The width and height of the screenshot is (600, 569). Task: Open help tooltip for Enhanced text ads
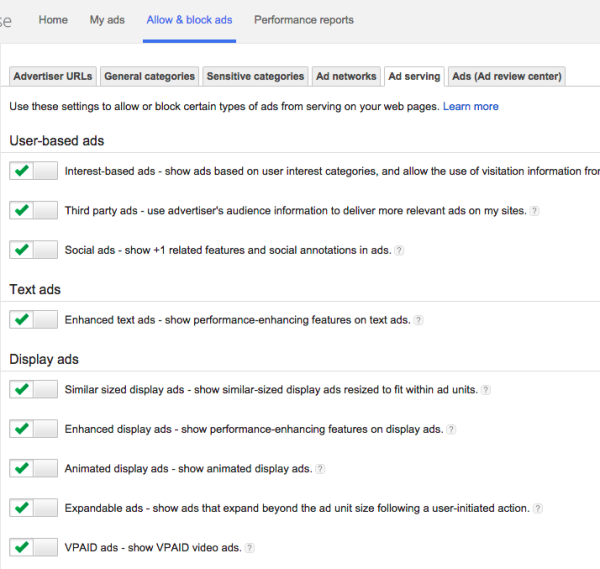pos(419,320)
